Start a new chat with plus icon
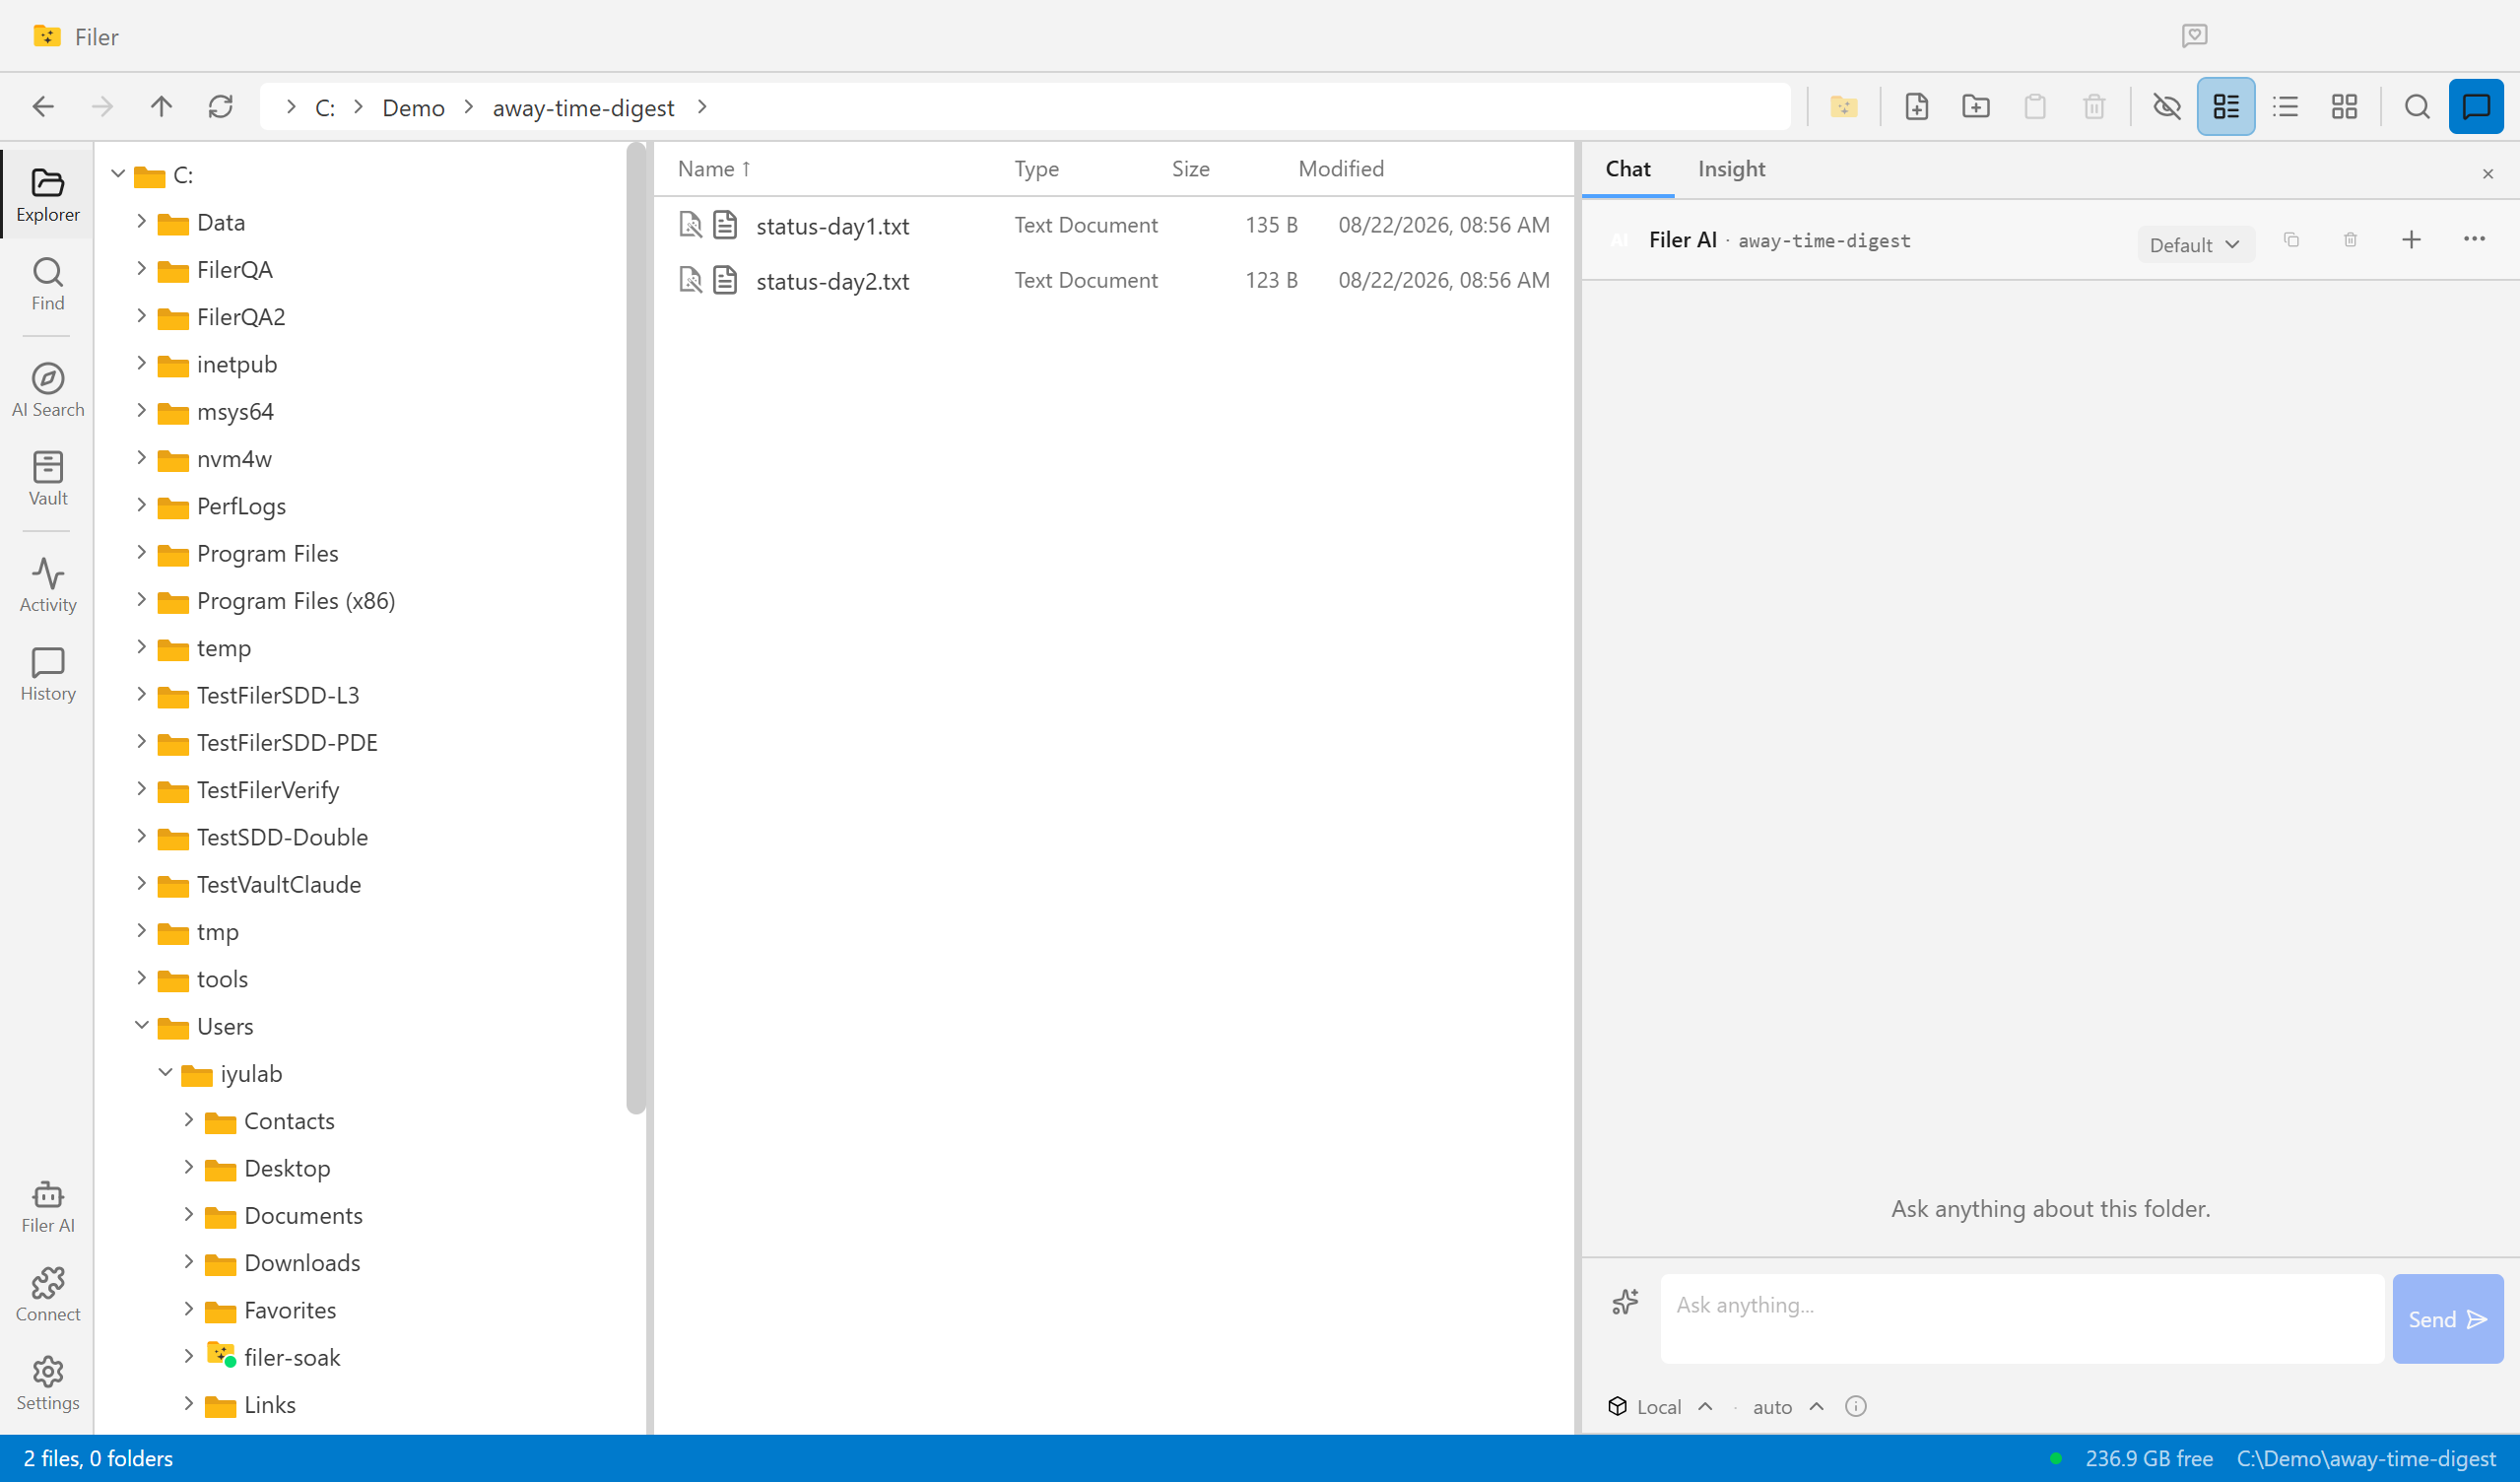This screenshot has height=1482, width=2520. 2412,240
